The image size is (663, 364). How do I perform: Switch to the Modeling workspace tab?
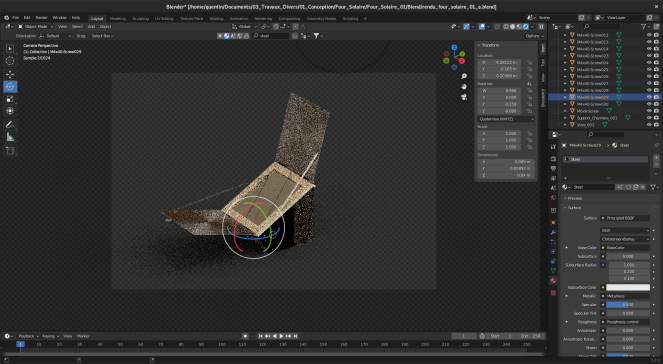(118, 19)
